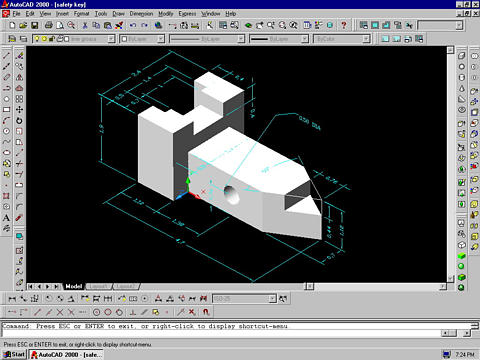Screen dimensions: 480x360
Task: Open the lineweight ByLayer dropdown
Action: click(x=305, y=39)
